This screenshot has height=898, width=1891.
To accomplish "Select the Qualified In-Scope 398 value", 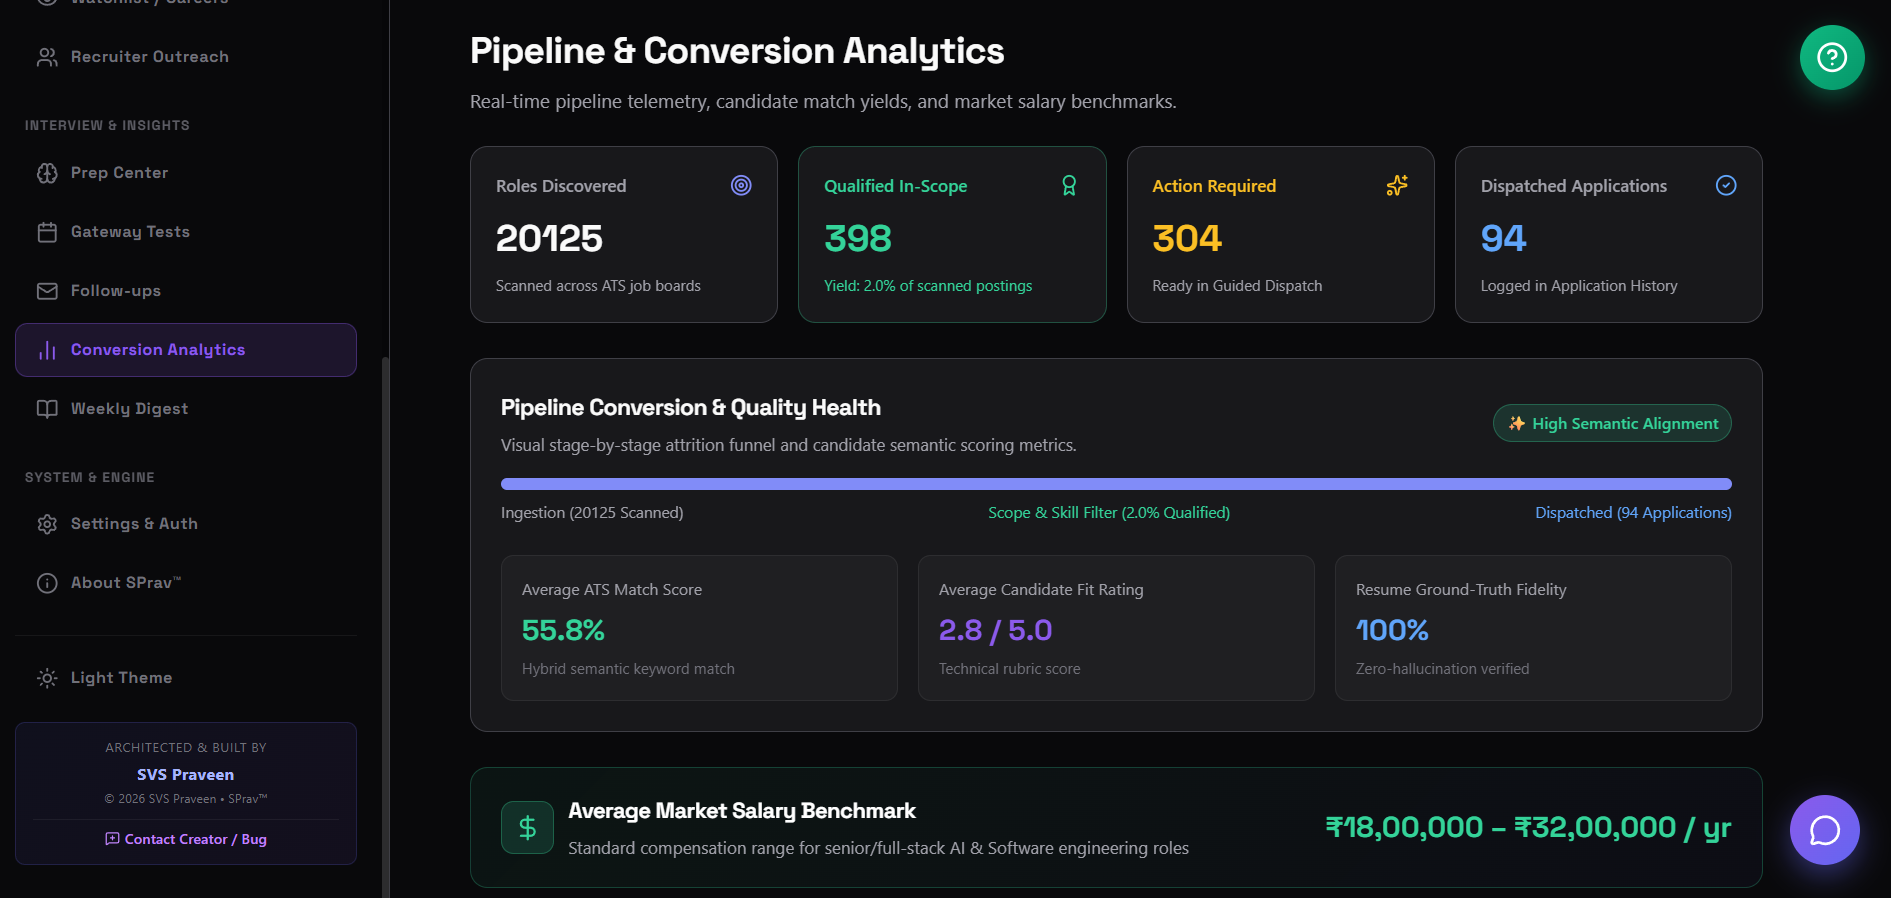I will pos(857,238).
